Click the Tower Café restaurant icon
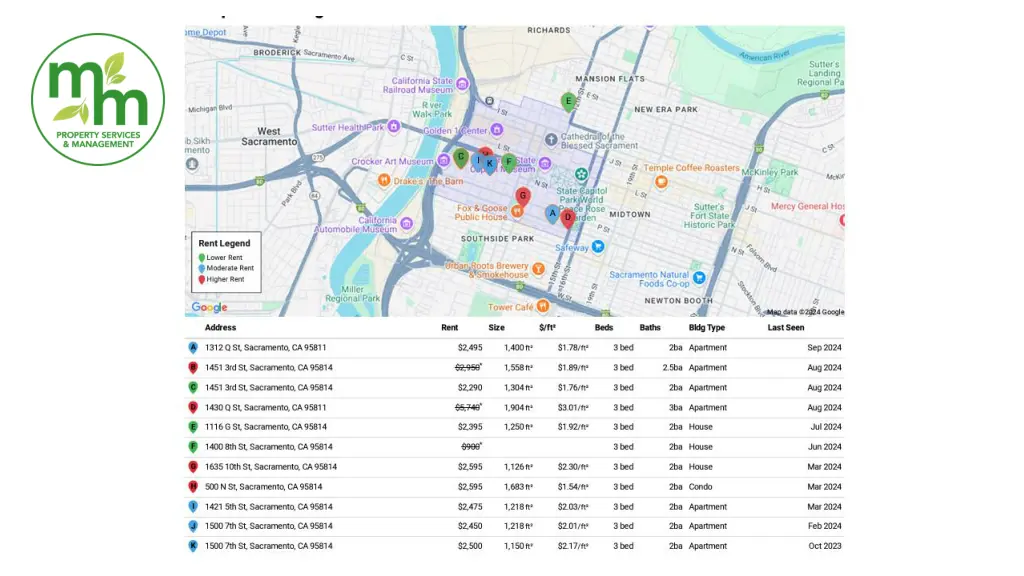The height and width of the screenshot is (576, 1024). pyautogui.click(x=543, y=306)
